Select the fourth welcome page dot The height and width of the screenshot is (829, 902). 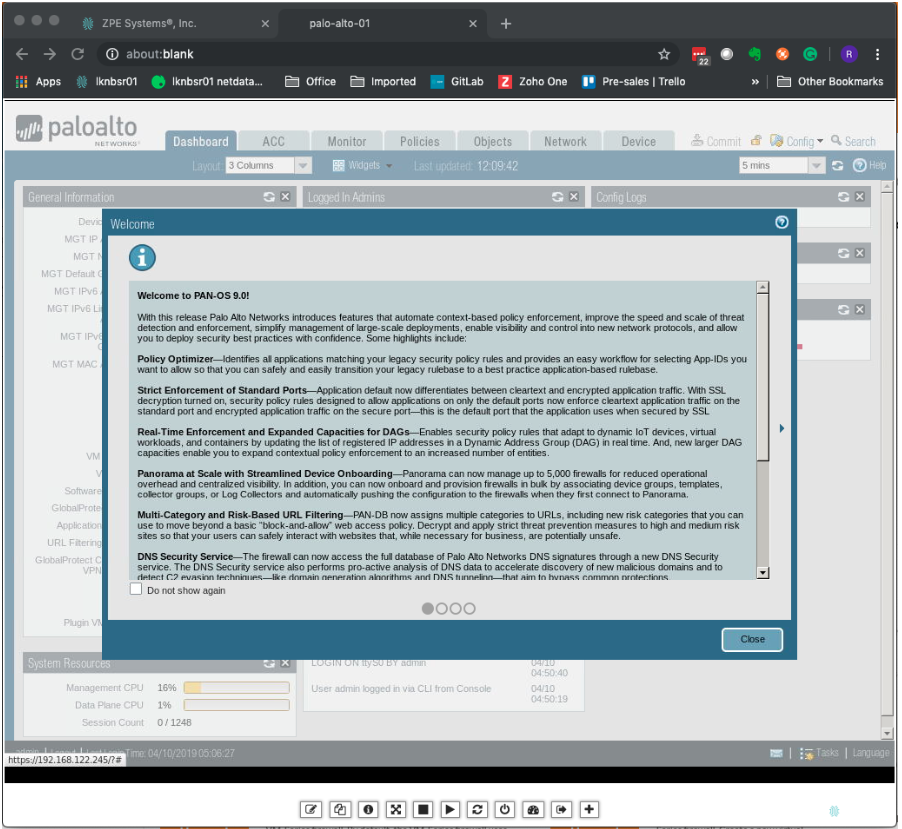[469, 608]
